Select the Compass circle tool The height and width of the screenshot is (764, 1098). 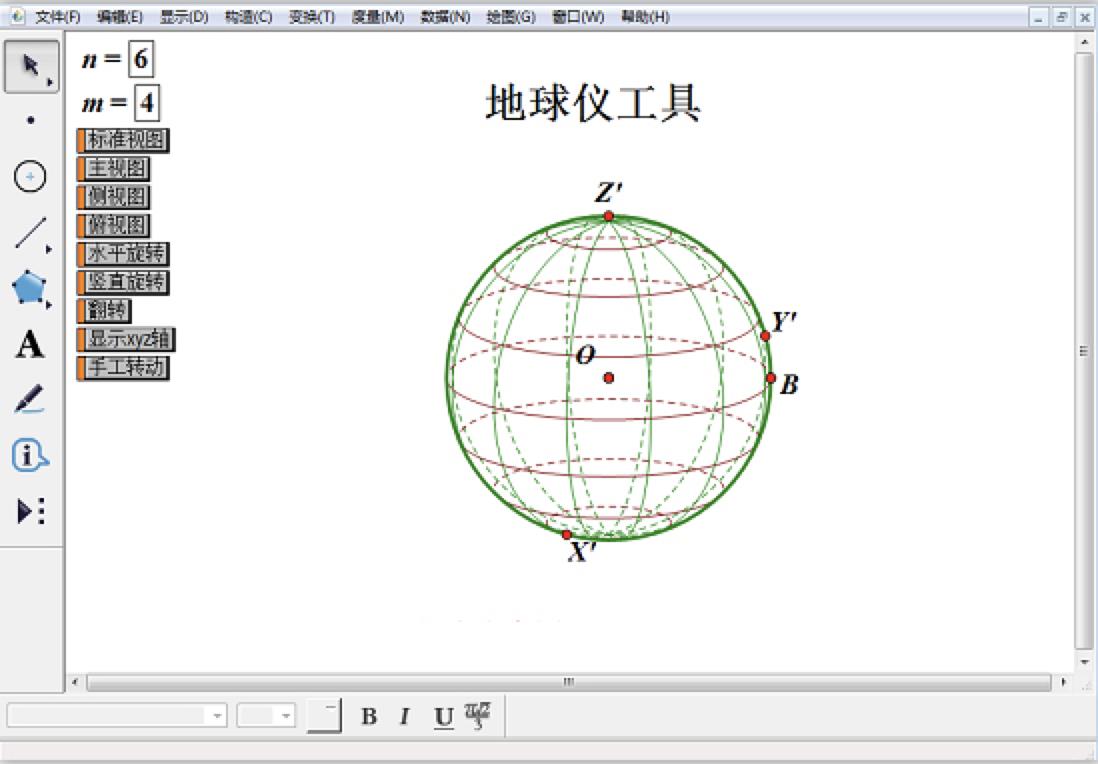30,176
